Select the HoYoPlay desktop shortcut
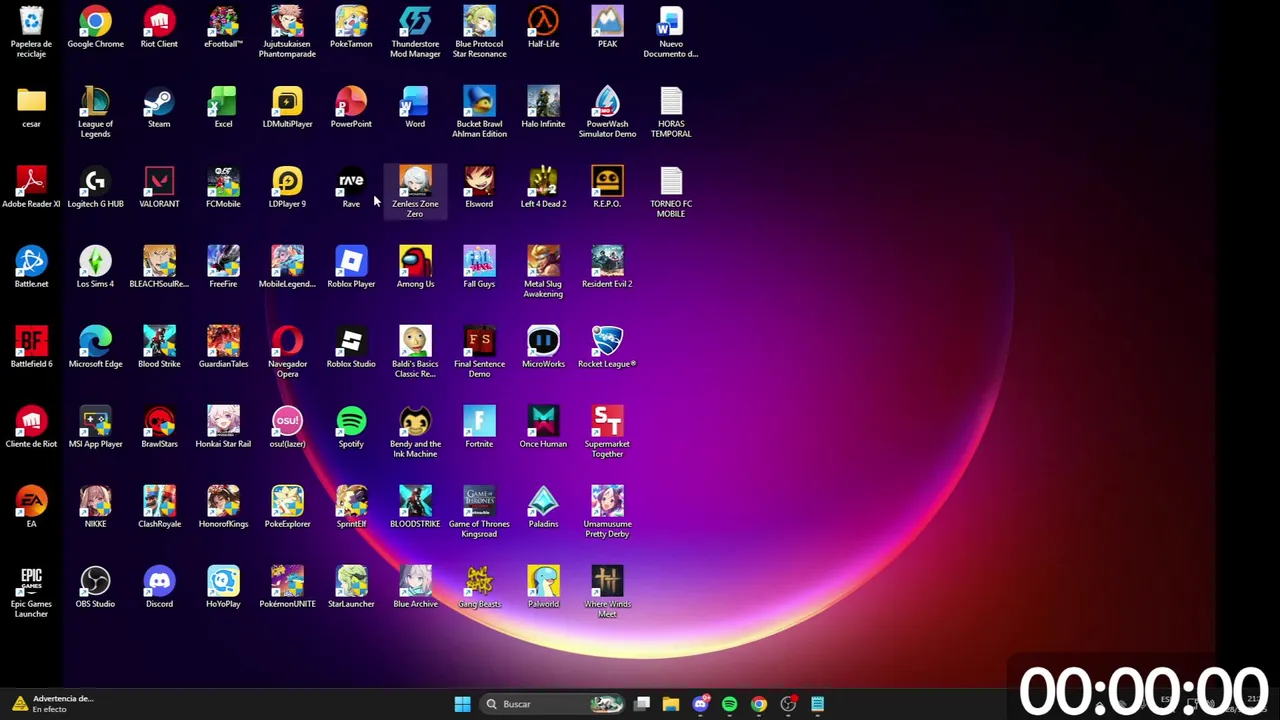The width and height of the screenshot is (1280, 720). pyautogui.click(x=223, y=587)
